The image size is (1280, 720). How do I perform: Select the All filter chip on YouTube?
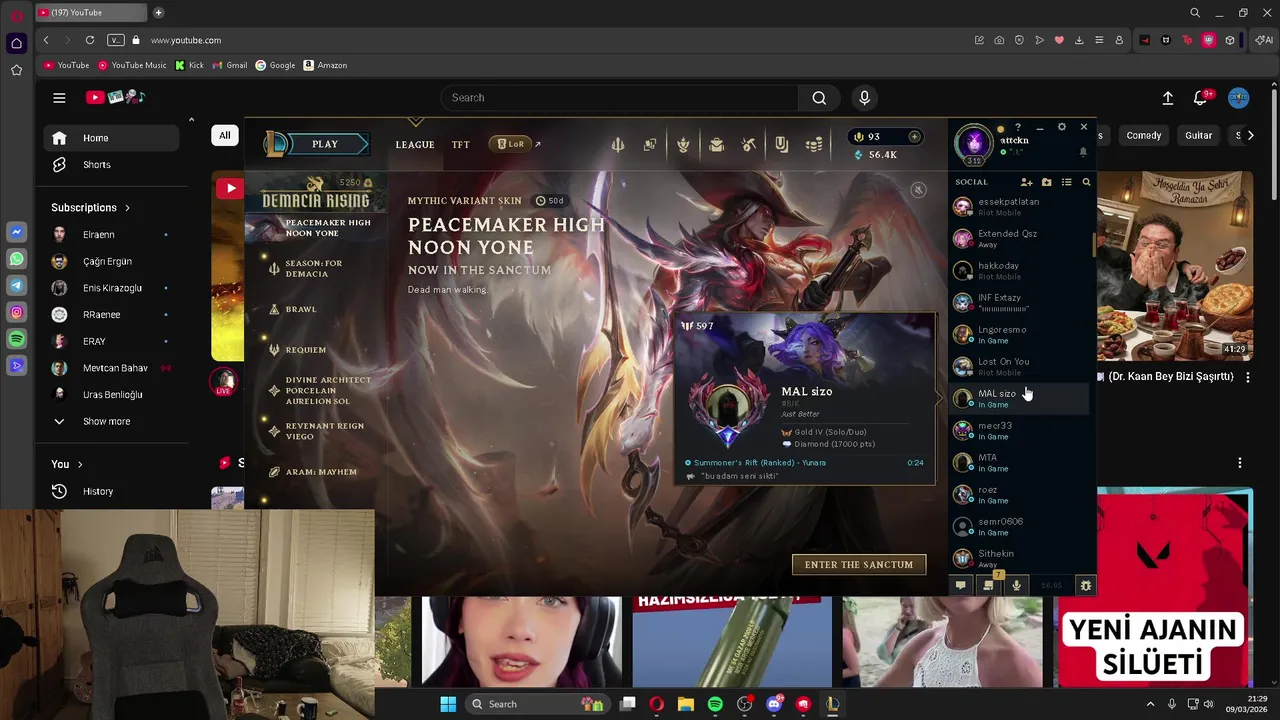225,135
